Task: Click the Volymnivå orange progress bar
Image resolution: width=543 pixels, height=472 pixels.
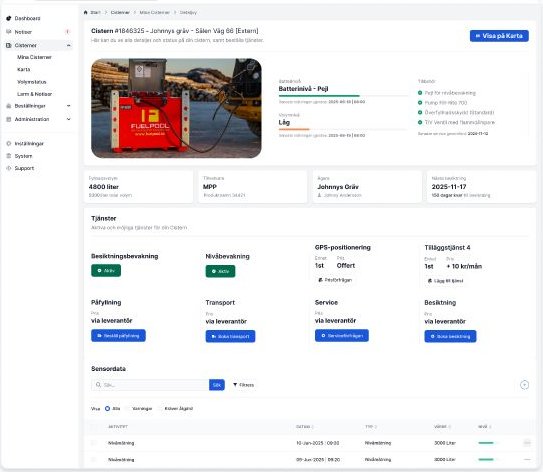Action: point(294,129)
